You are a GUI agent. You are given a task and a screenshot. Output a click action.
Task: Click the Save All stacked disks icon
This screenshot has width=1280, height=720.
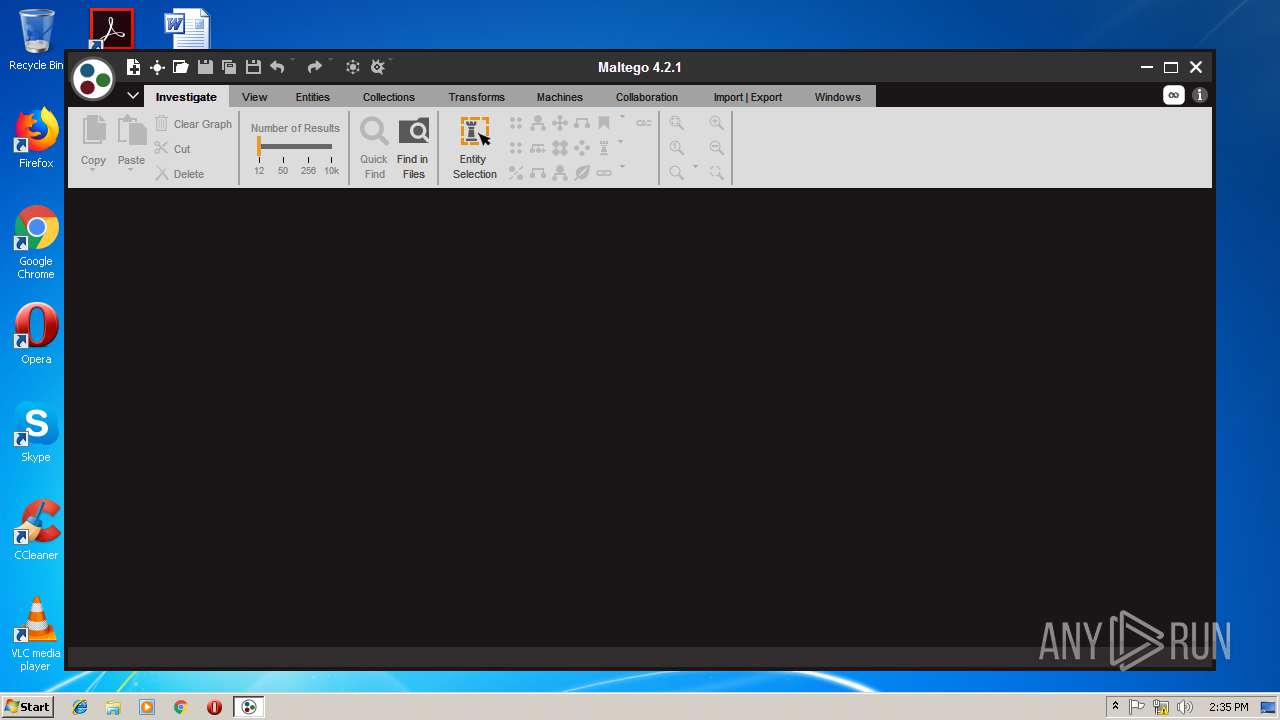(x=229, y=67)
